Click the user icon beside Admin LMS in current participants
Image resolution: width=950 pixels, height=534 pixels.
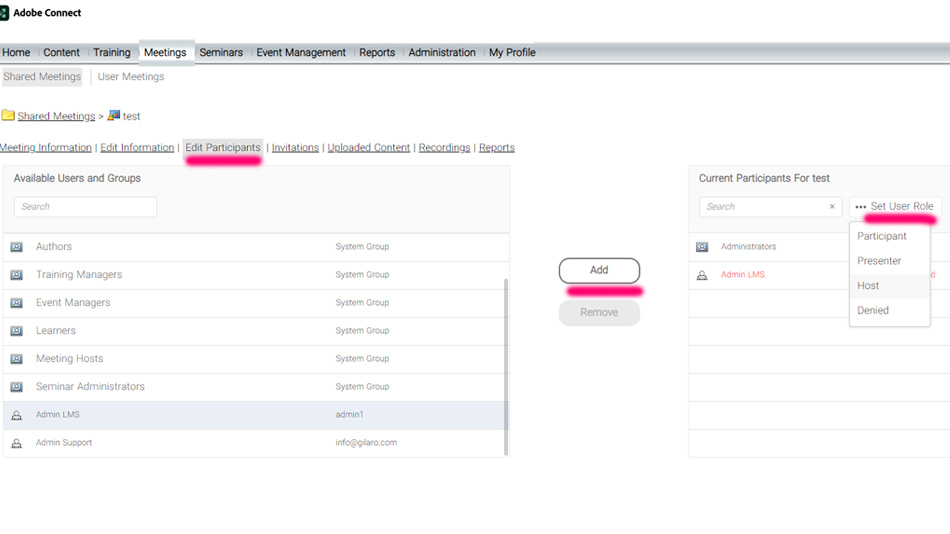point(702,275)
